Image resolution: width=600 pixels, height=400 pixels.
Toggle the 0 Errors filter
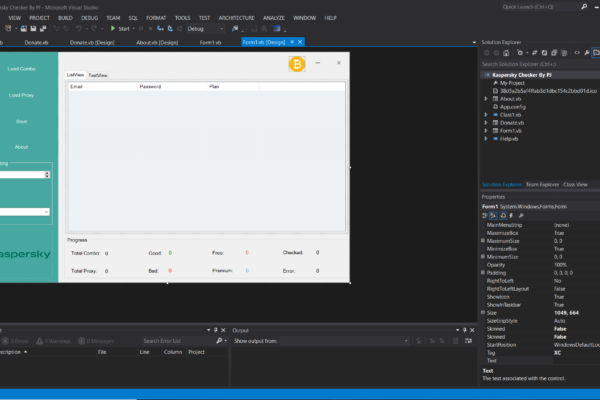16,341
